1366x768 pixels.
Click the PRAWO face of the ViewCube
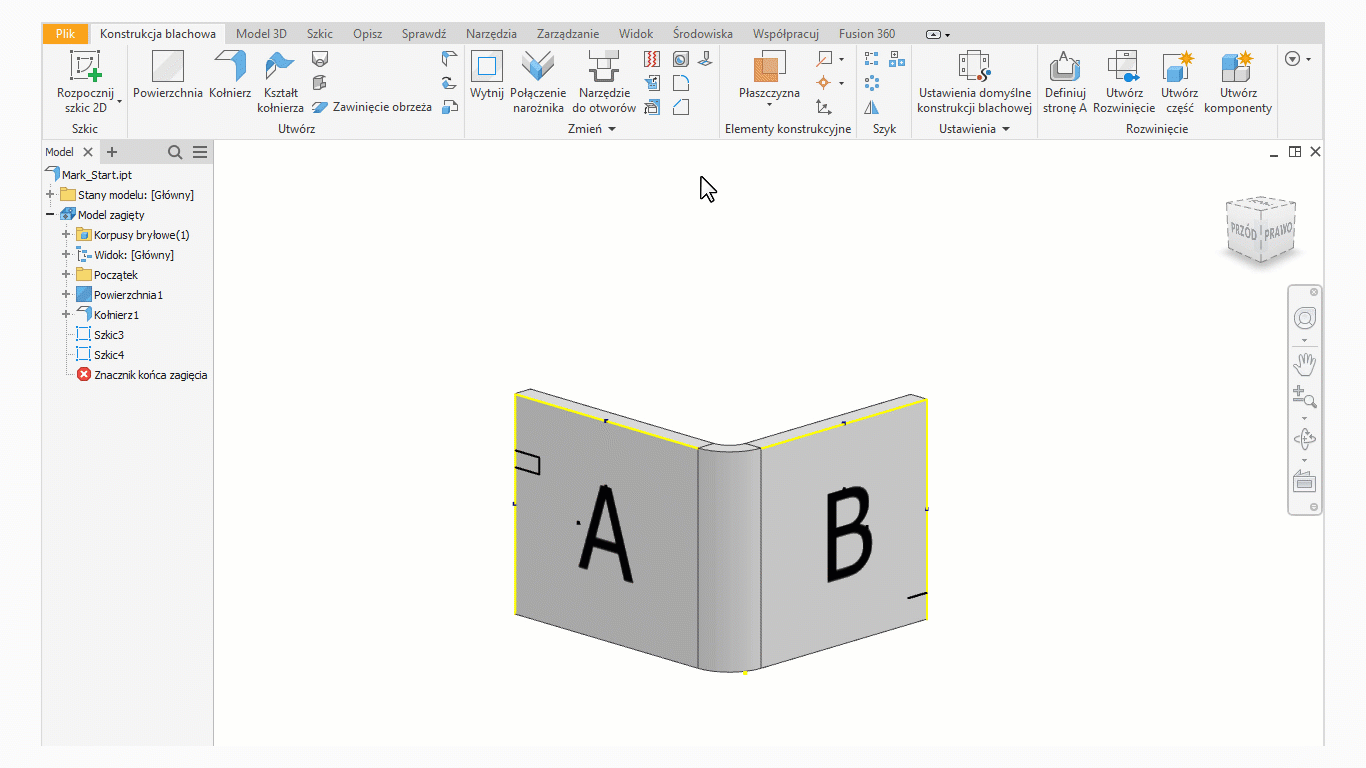pos(1278,230)
